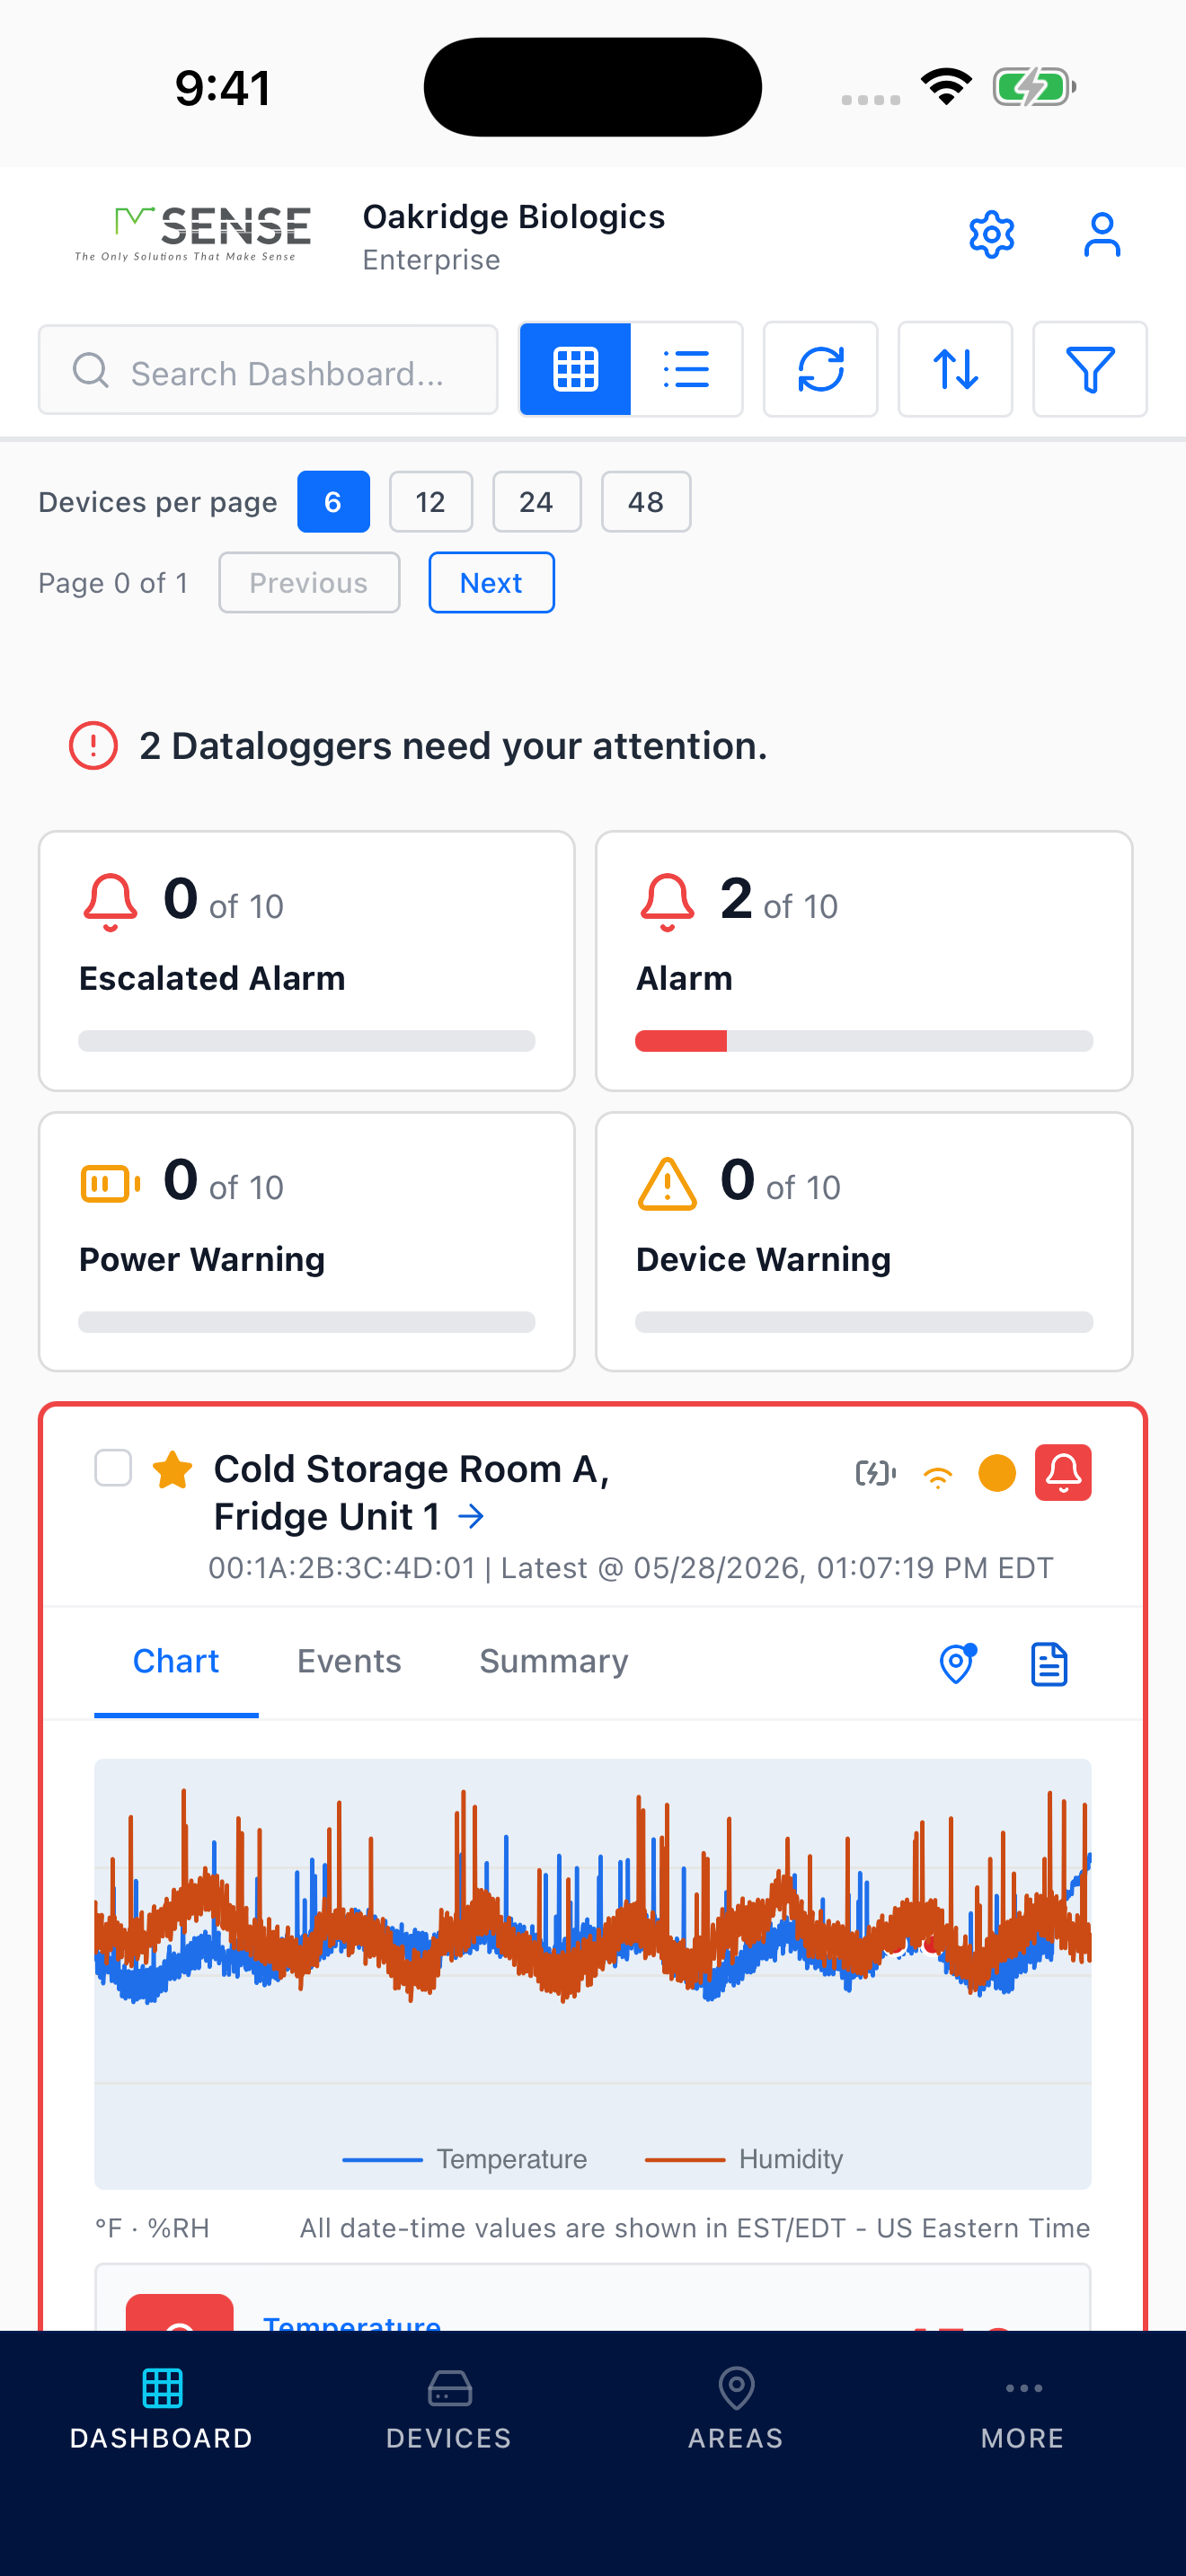Open the sort options arrows icon

coord(955,369)
